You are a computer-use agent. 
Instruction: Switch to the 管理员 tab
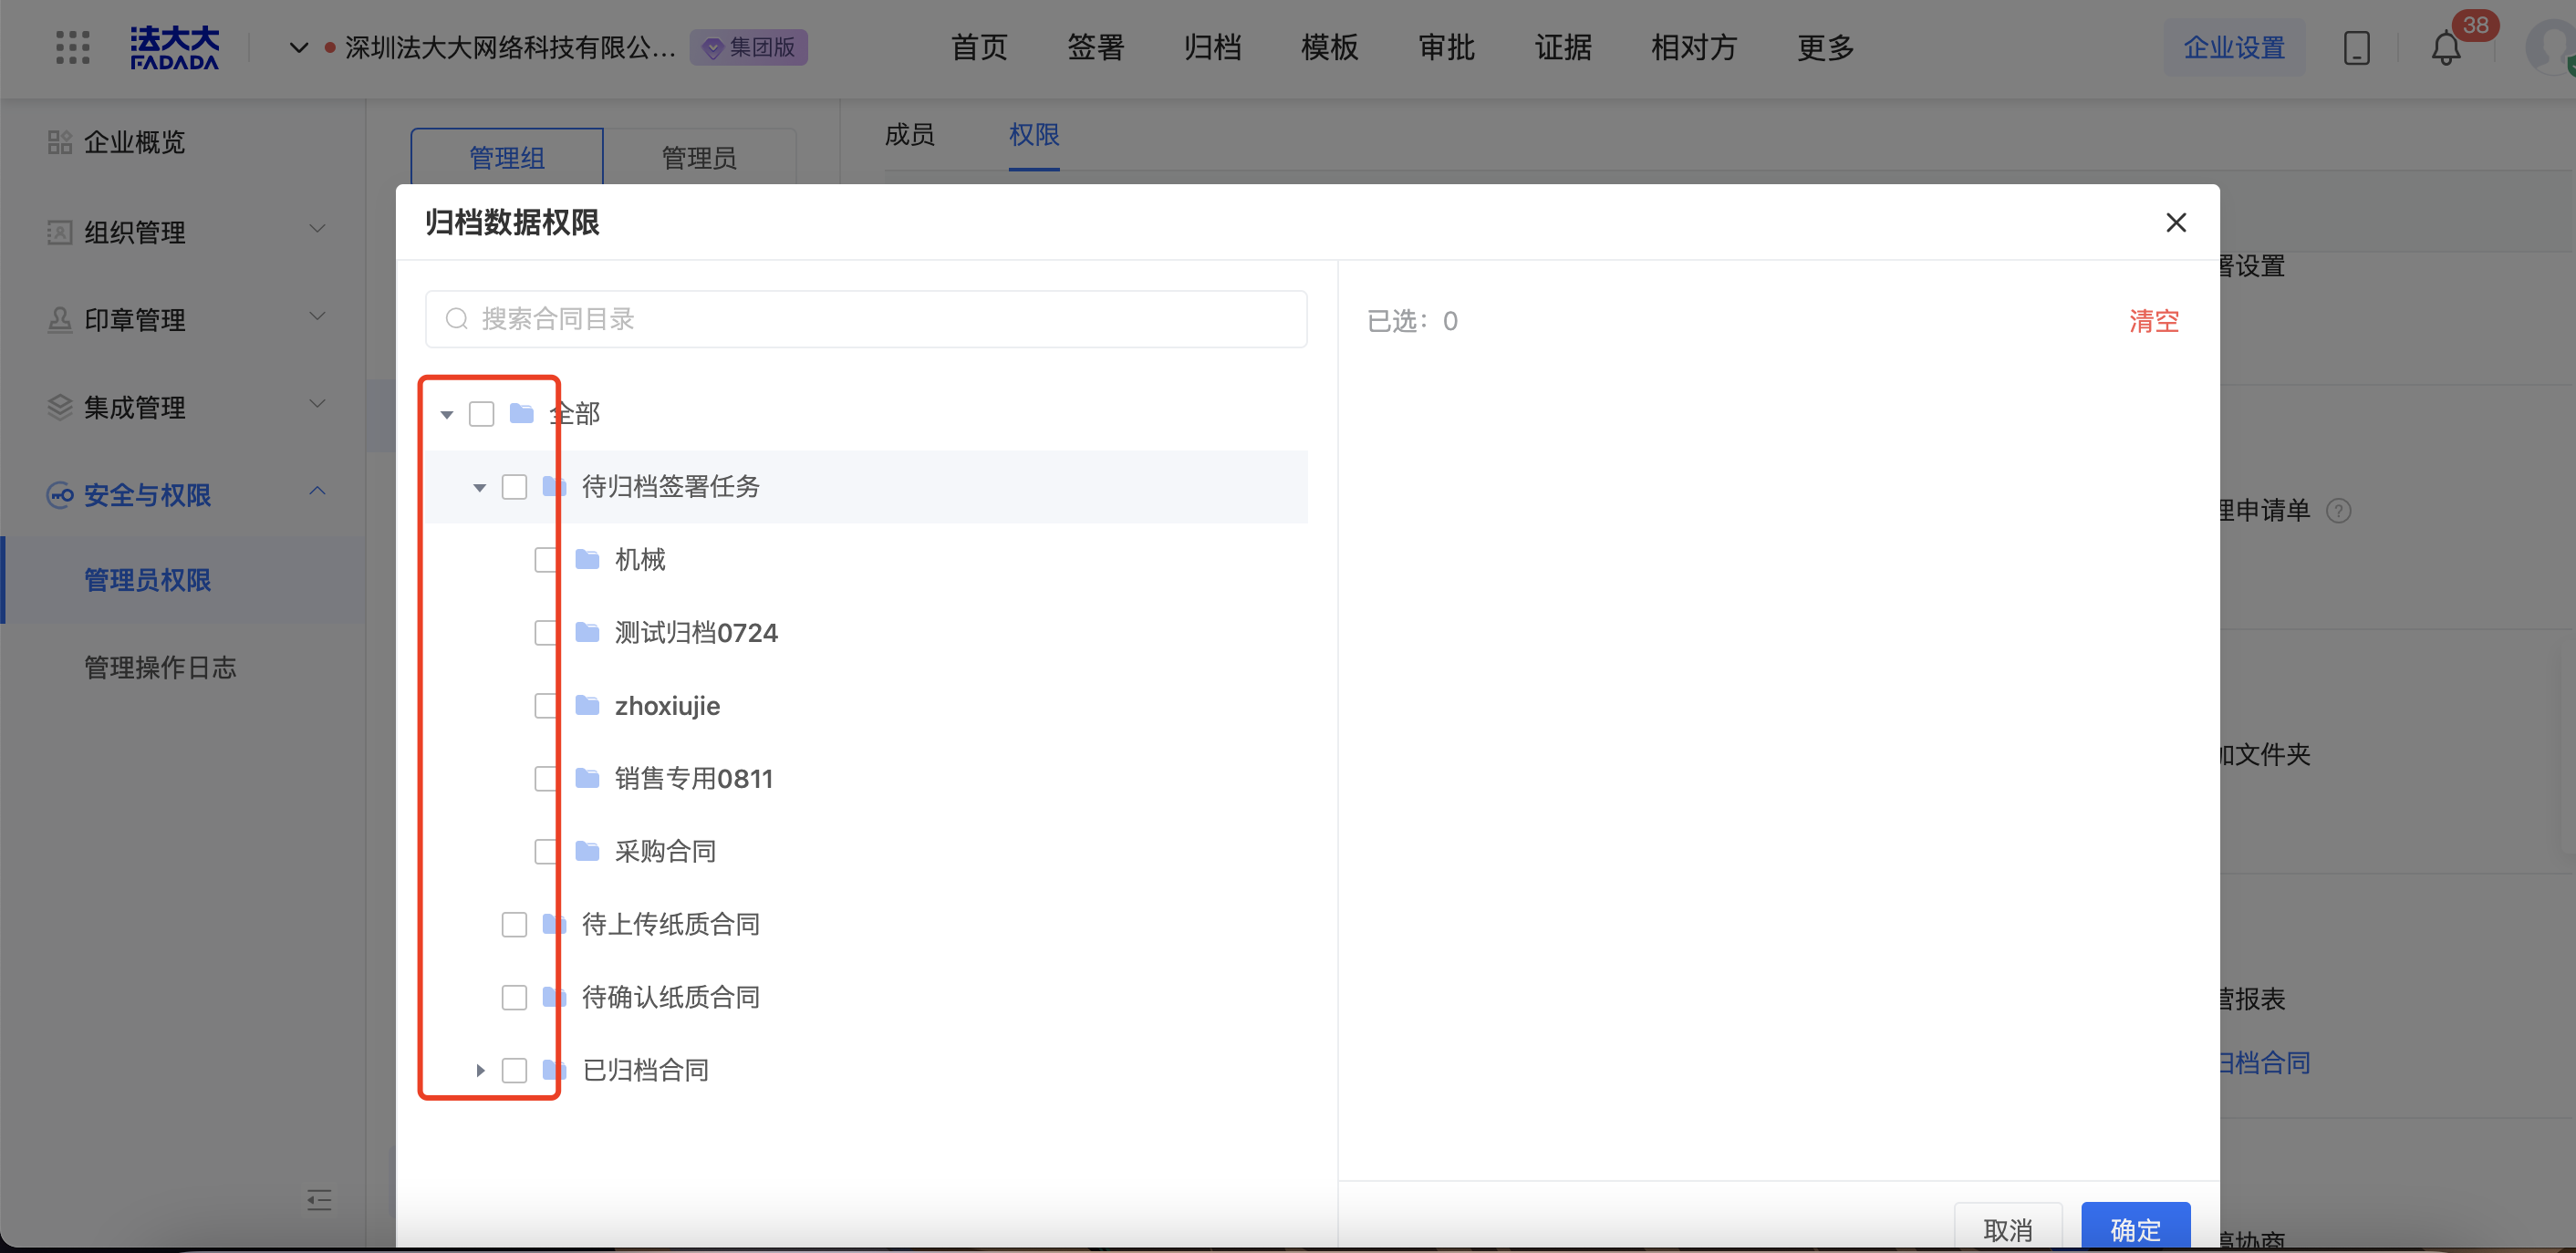coord(699,157)
